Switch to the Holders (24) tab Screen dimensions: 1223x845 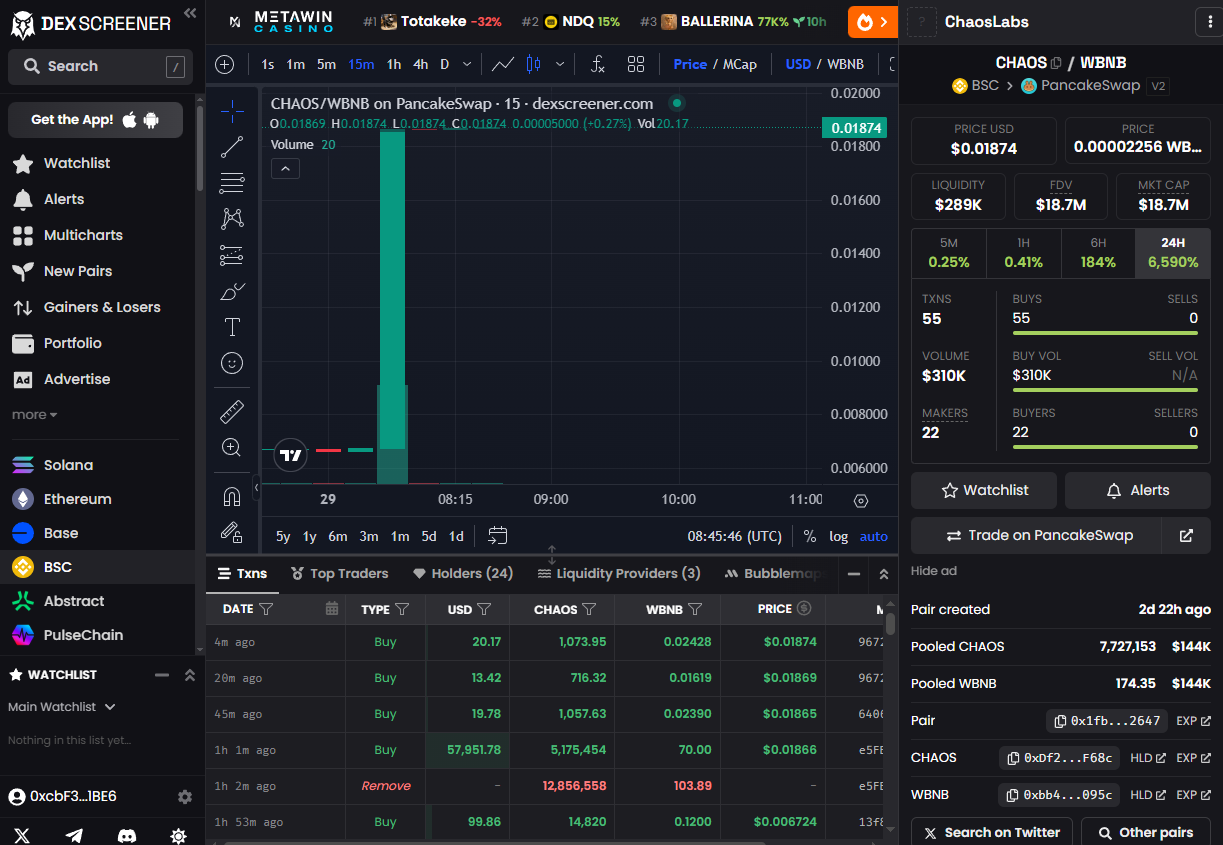(x=462, y=573)
